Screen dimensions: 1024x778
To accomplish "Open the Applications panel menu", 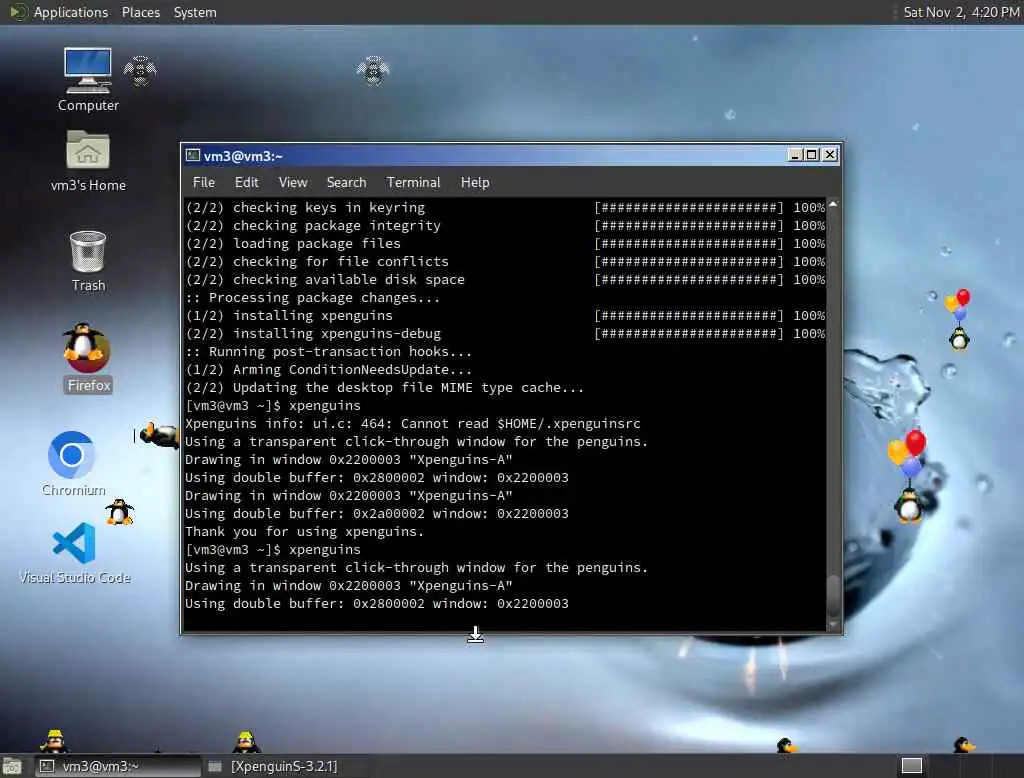I will (71, 12).
